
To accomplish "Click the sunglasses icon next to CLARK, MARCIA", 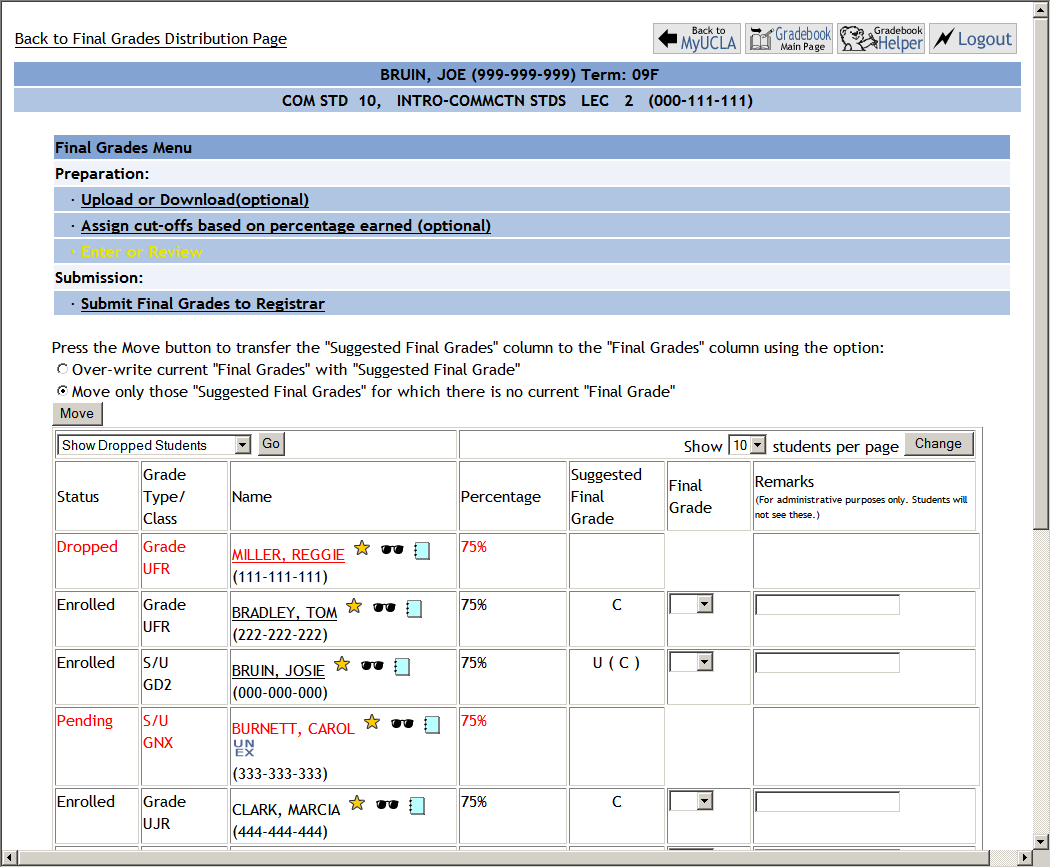I will click(x=387, y=806).
